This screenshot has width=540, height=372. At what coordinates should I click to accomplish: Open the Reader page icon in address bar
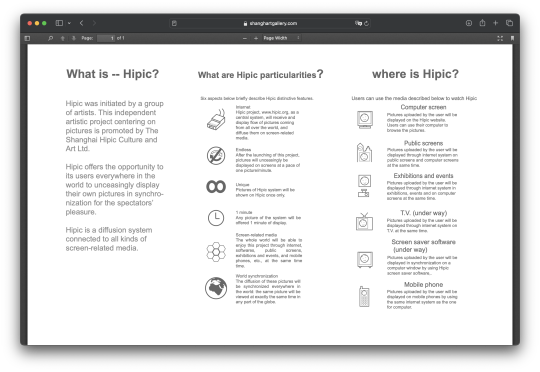click(x=174, y=23)
